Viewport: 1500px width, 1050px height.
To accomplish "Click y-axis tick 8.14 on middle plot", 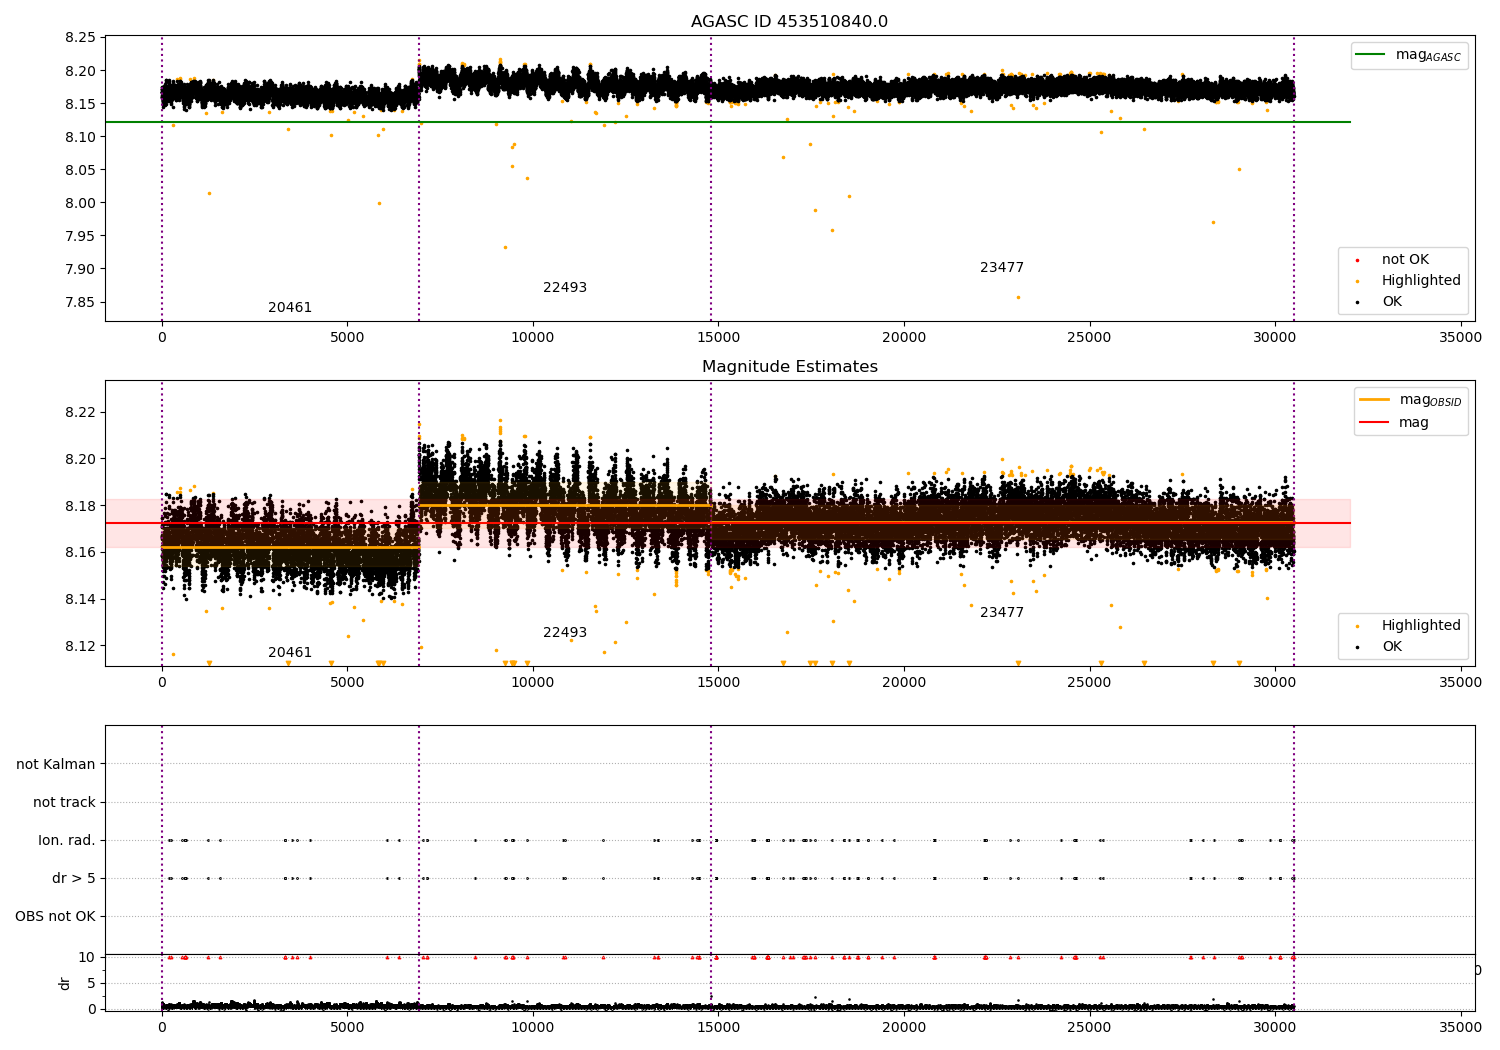I will point(79,599).
